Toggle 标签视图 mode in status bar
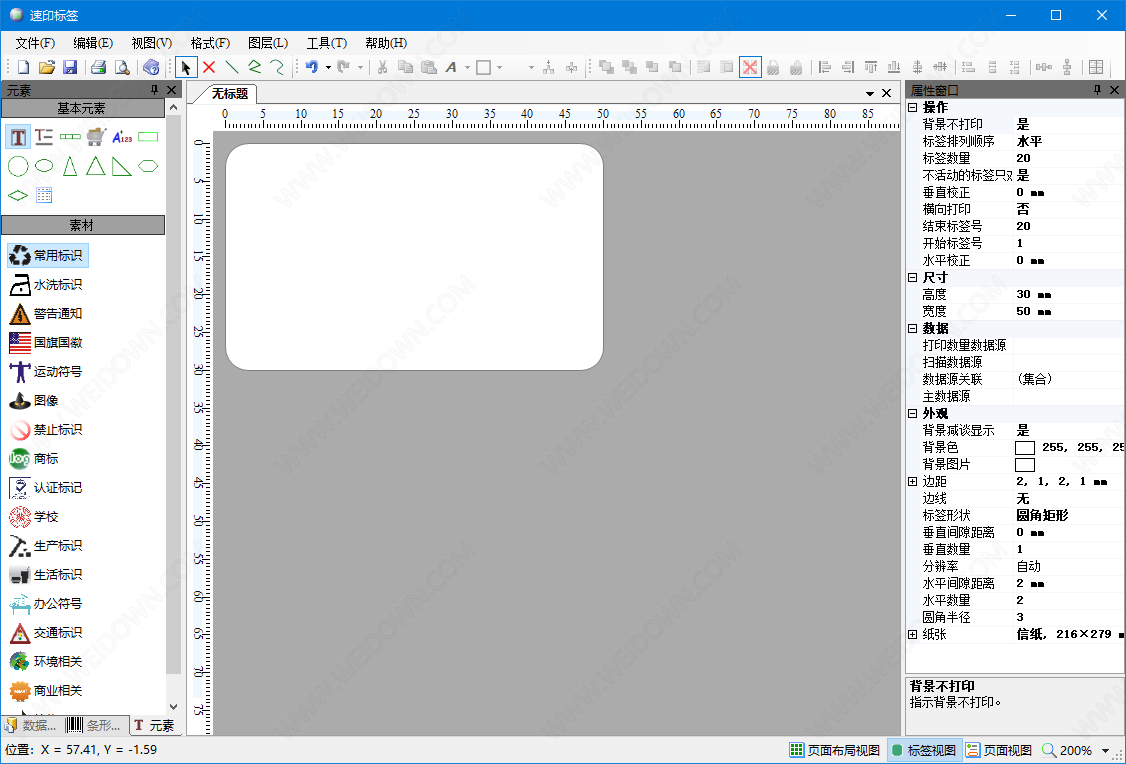Image resolution: width=1126 pixels, height=764 pixels. [923, 750]
